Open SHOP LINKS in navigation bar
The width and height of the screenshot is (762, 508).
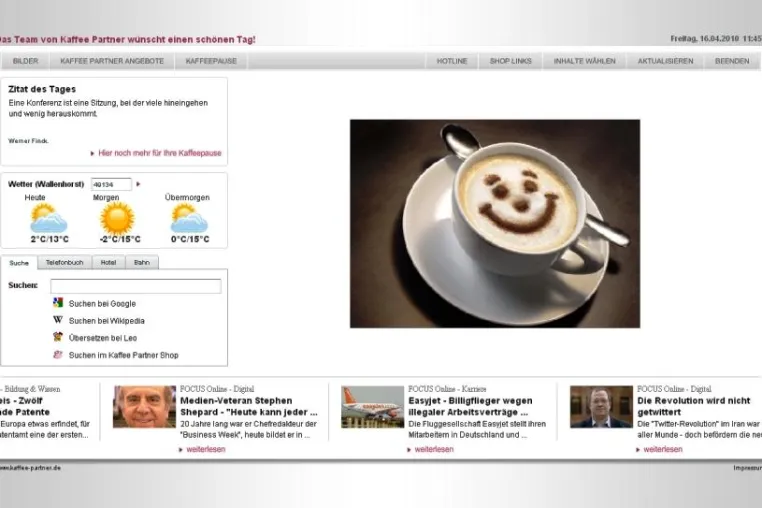[x=510, y=61]
